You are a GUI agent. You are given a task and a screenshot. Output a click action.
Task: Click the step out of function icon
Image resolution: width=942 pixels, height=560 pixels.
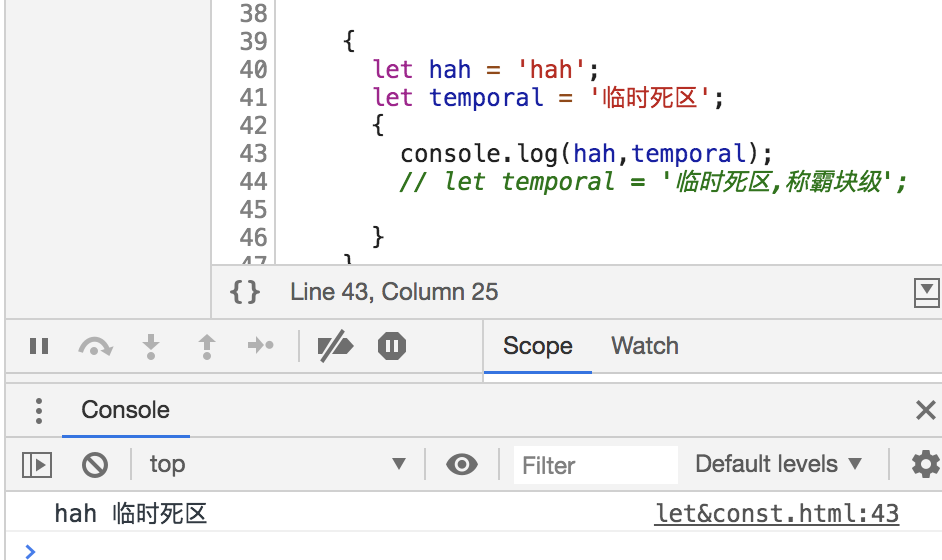point(207,347)
